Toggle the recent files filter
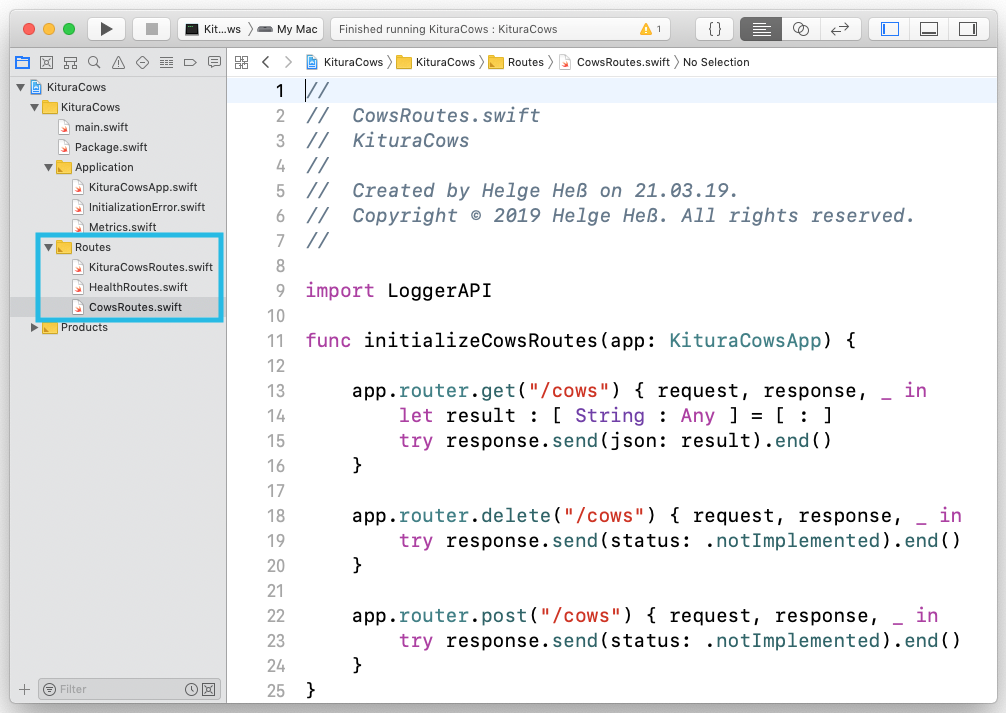The width and height of the screenshot is (1006, 713). click(x=191, y=689)
